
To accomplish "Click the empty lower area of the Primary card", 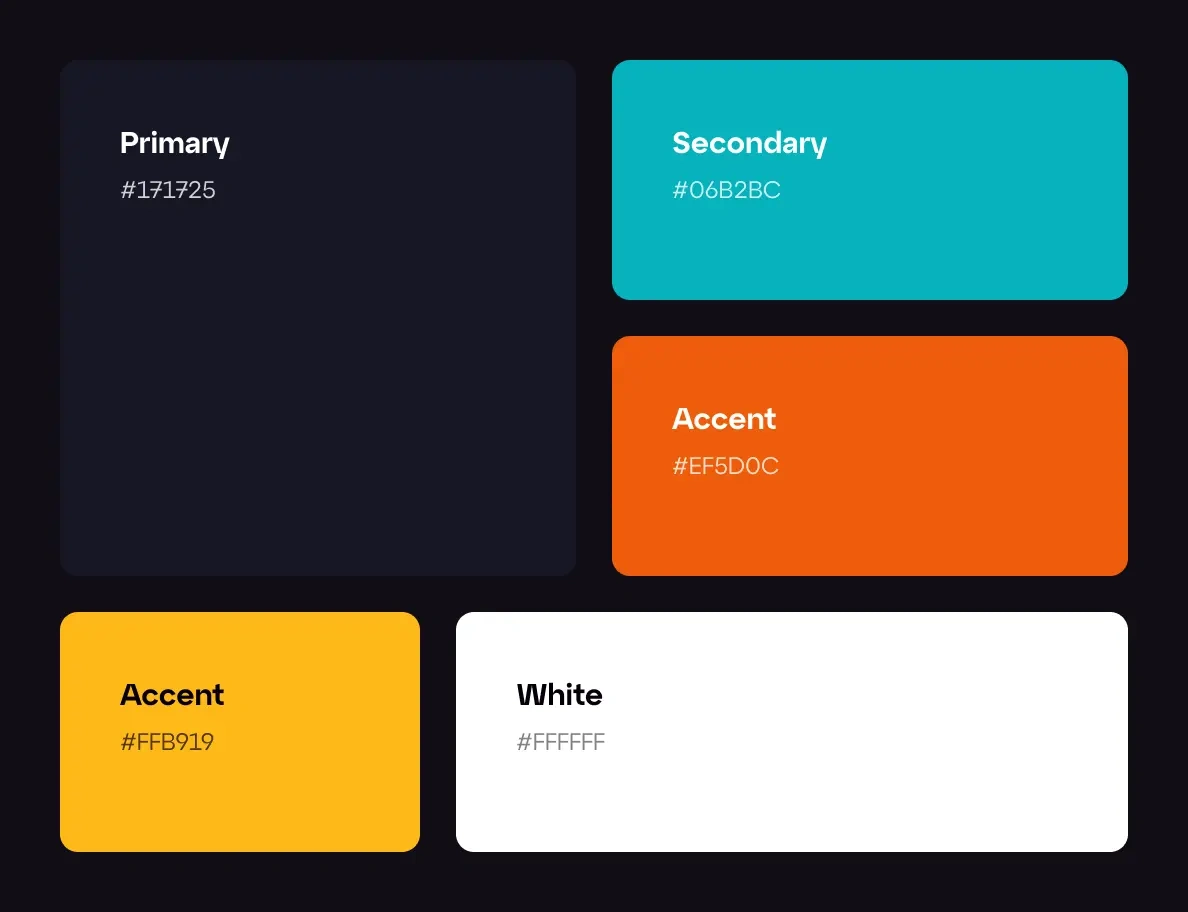I will [x=317, y=450].
